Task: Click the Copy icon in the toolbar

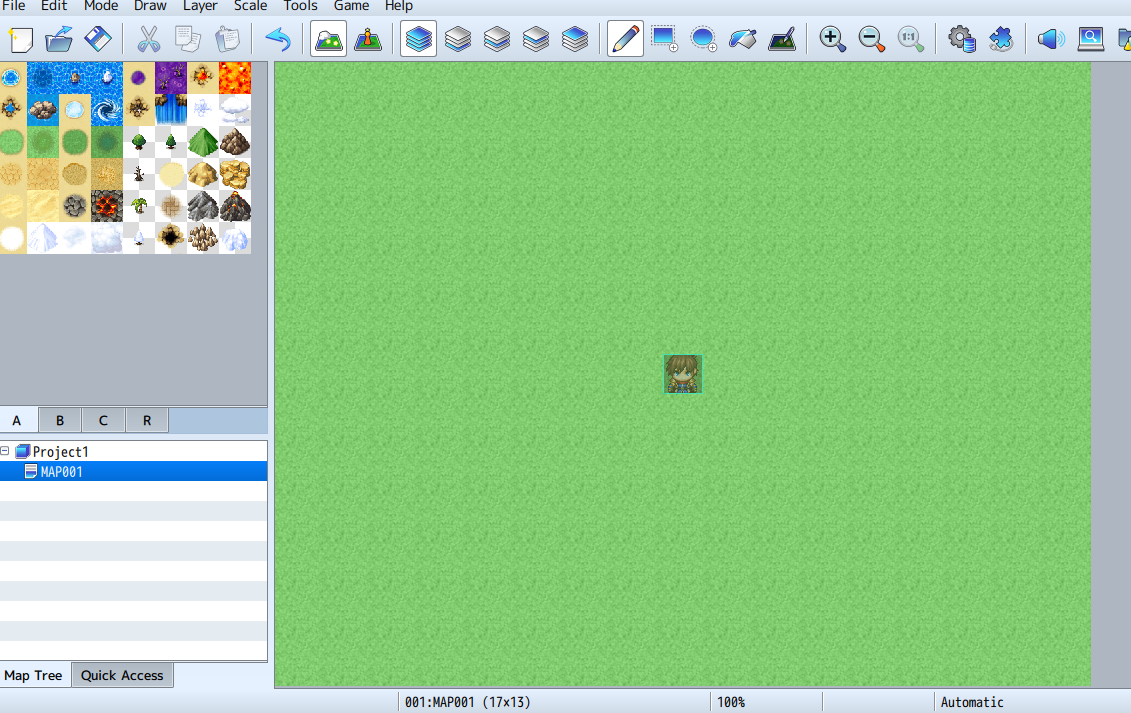Action: coord(188,39)
